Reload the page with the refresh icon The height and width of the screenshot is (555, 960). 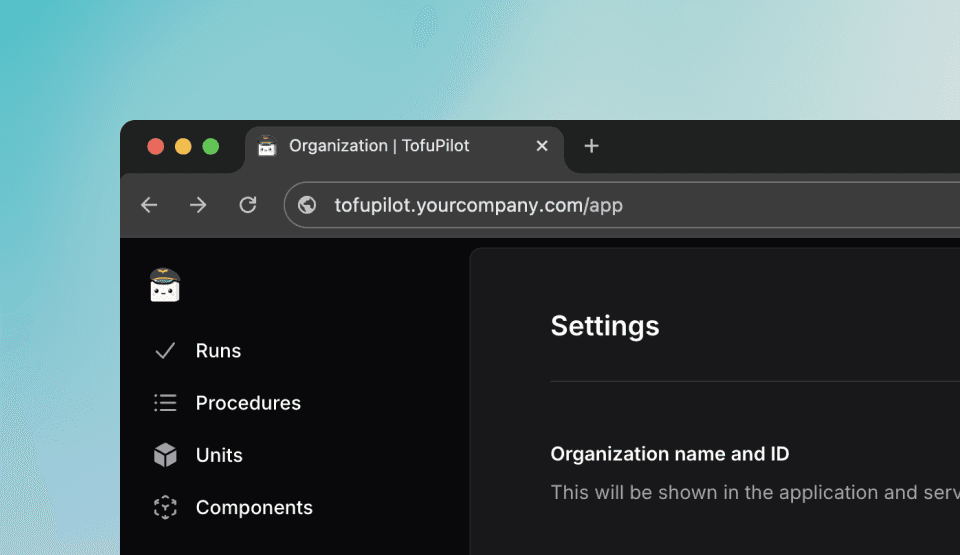(x=247, y=205)
